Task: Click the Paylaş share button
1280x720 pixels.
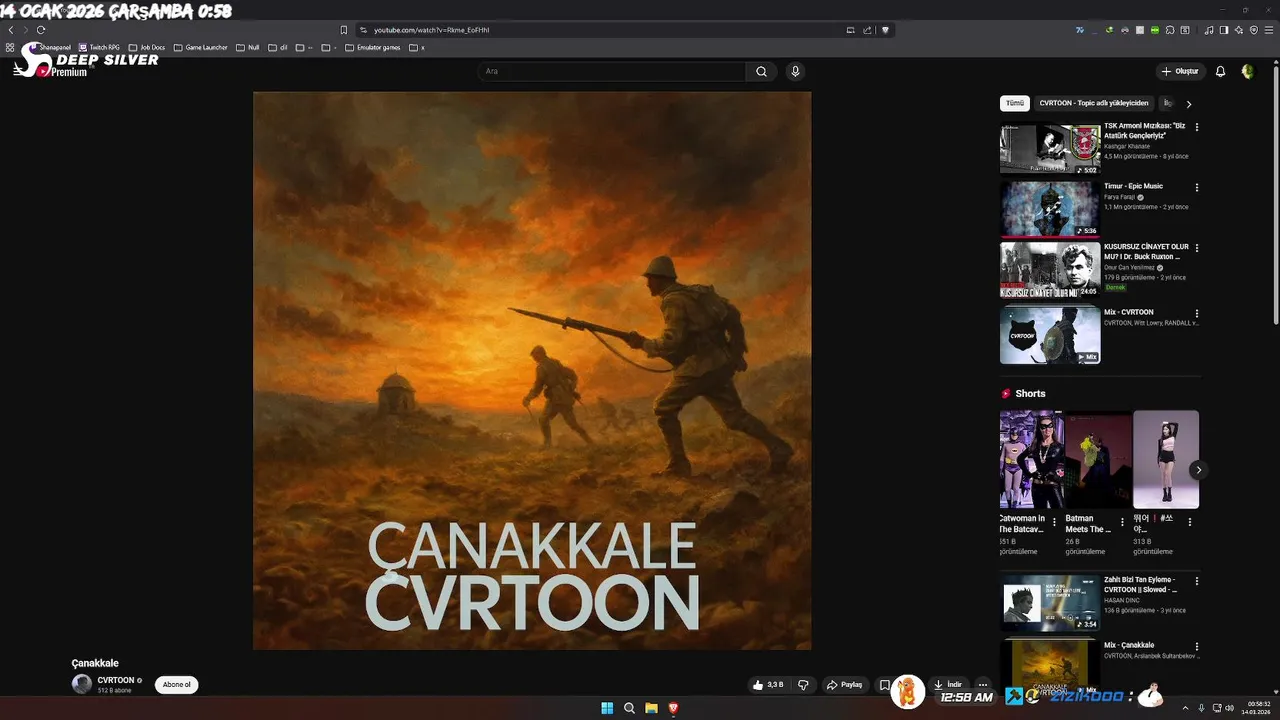Action: coord(844,685)
